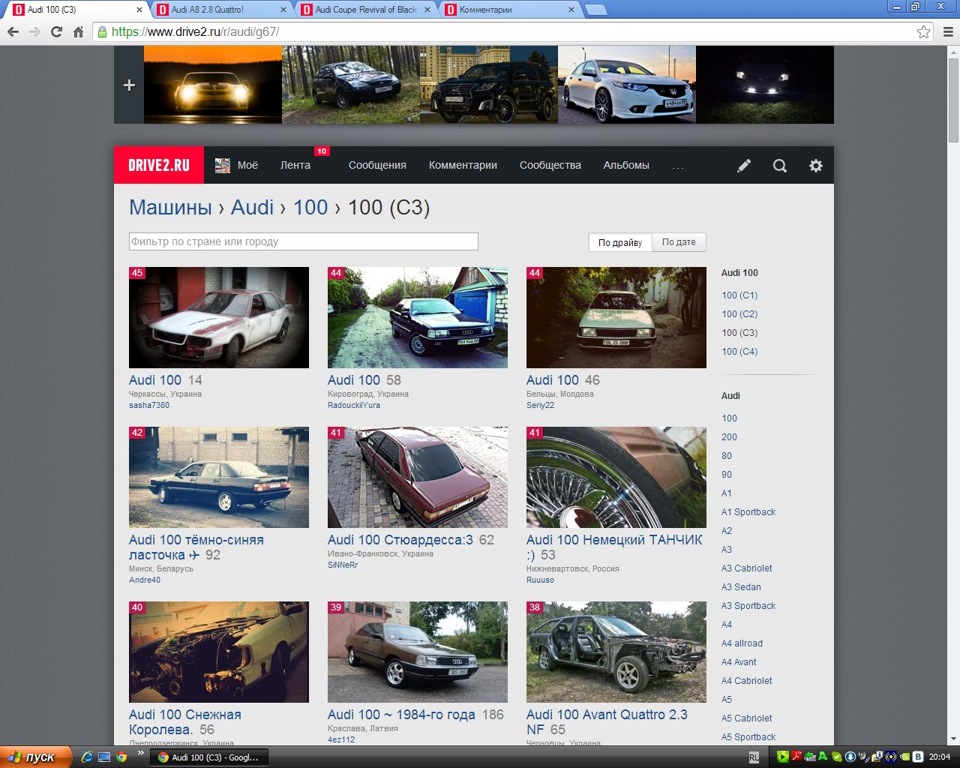Open the пуск Start button
Screen dimensions: 960x768
[x=36, y=757]
